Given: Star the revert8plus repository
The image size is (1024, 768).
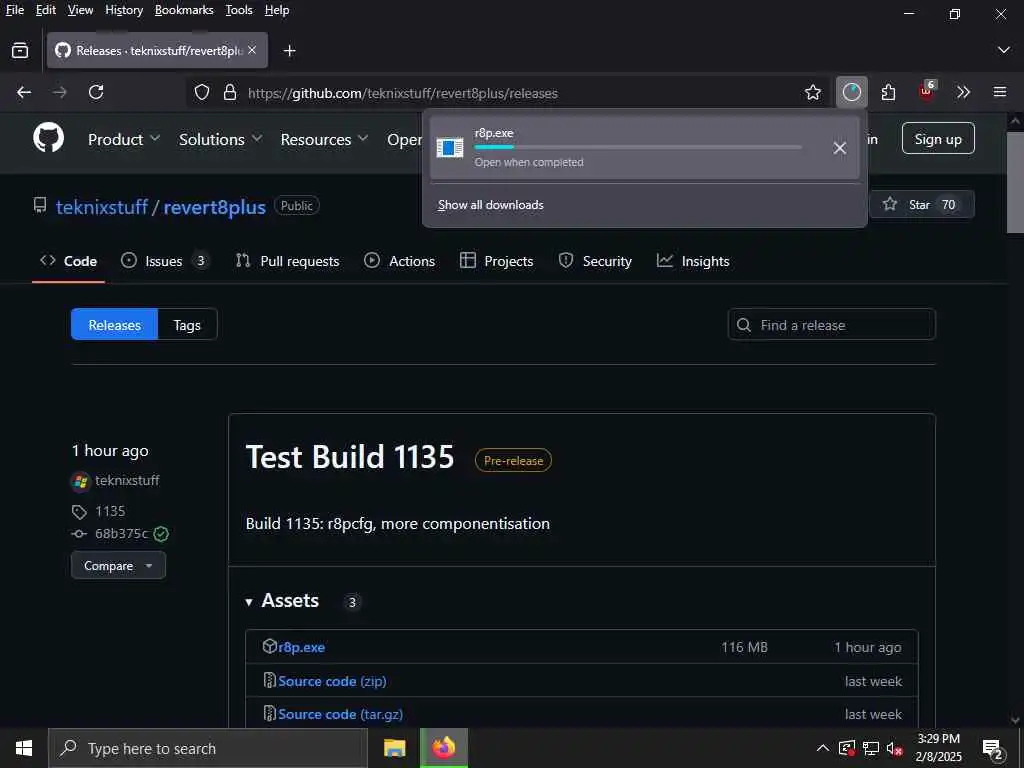Looking at the screenshot, I should pos(921,204).
